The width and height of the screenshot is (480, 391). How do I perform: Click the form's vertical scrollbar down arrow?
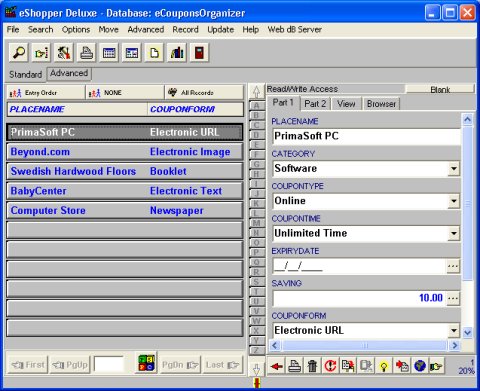click(468, 332)
